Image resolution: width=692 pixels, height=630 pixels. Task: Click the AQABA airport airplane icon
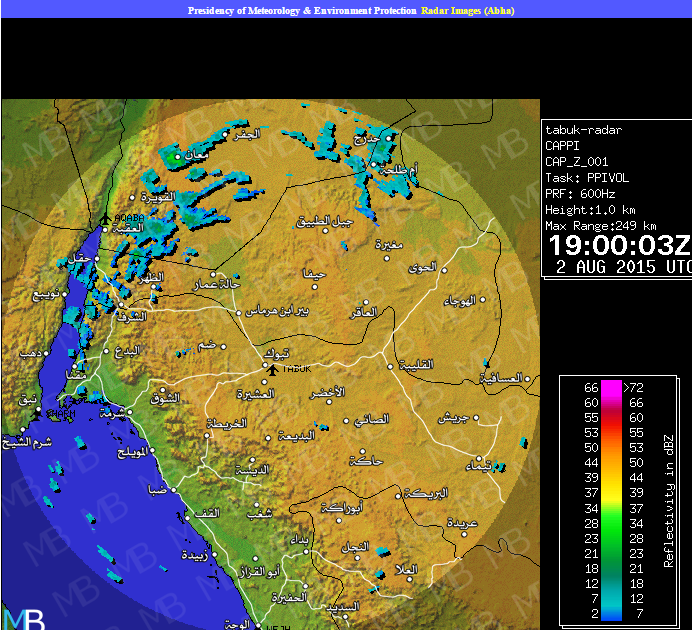point(105,218)
